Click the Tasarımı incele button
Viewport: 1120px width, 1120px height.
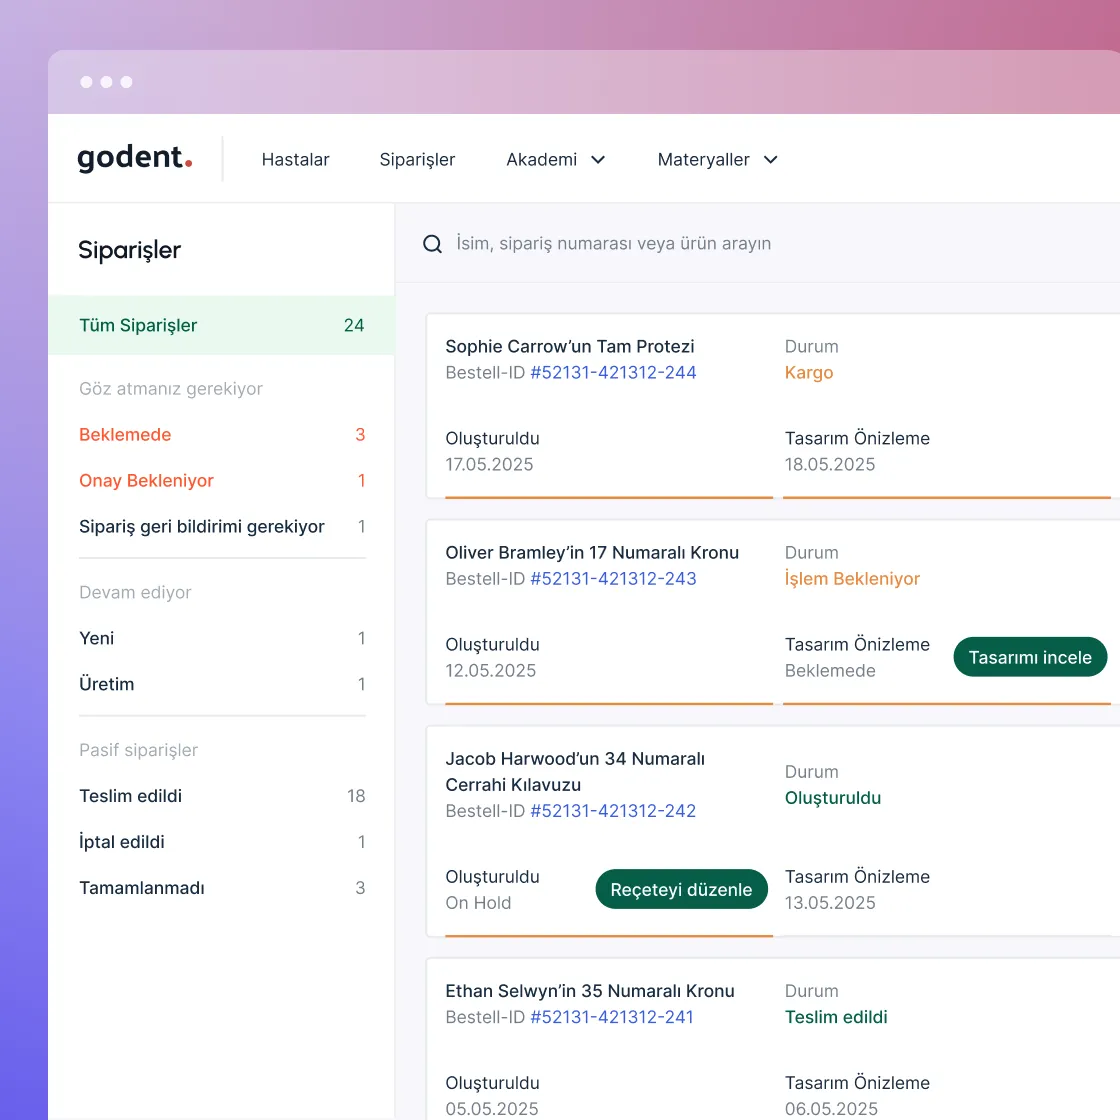click(1030, 657)
